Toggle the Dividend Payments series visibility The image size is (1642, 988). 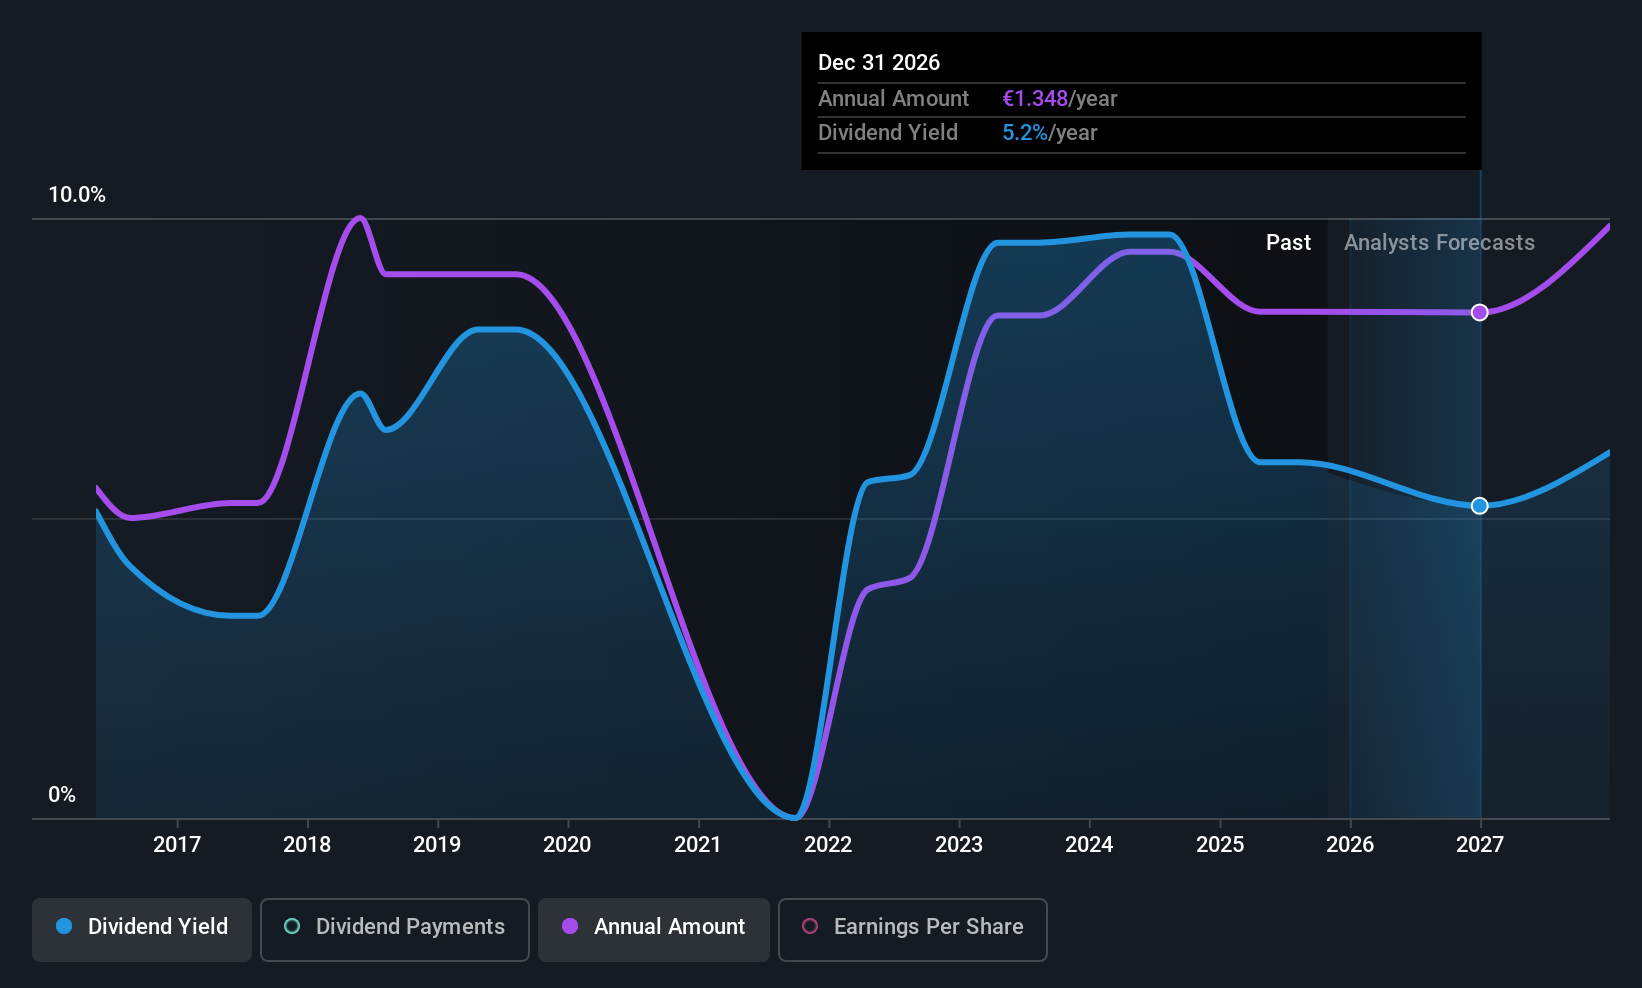[x=394, y=929]
